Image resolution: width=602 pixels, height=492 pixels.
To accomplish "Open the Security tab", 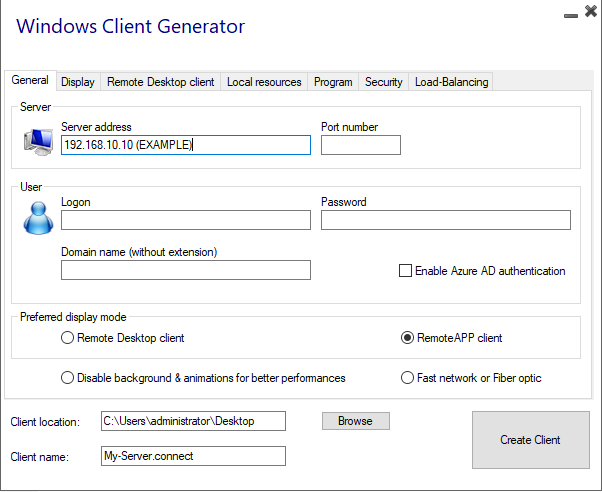I will click(383, 82).
